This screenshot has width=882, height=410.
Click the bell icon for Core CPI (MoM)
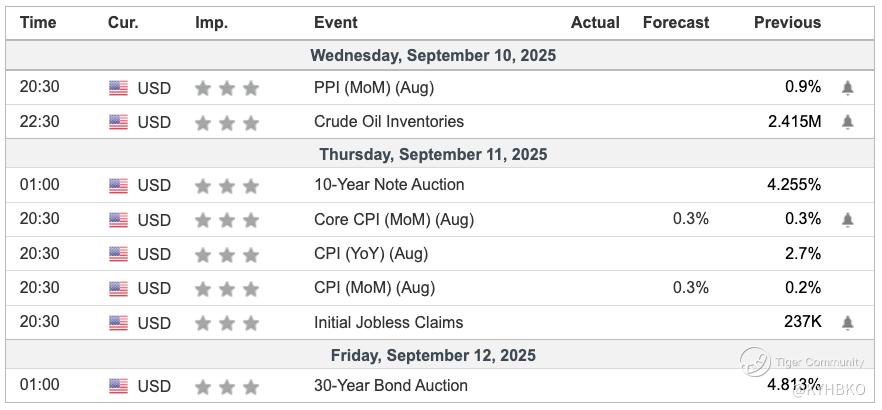coord(848,220)
